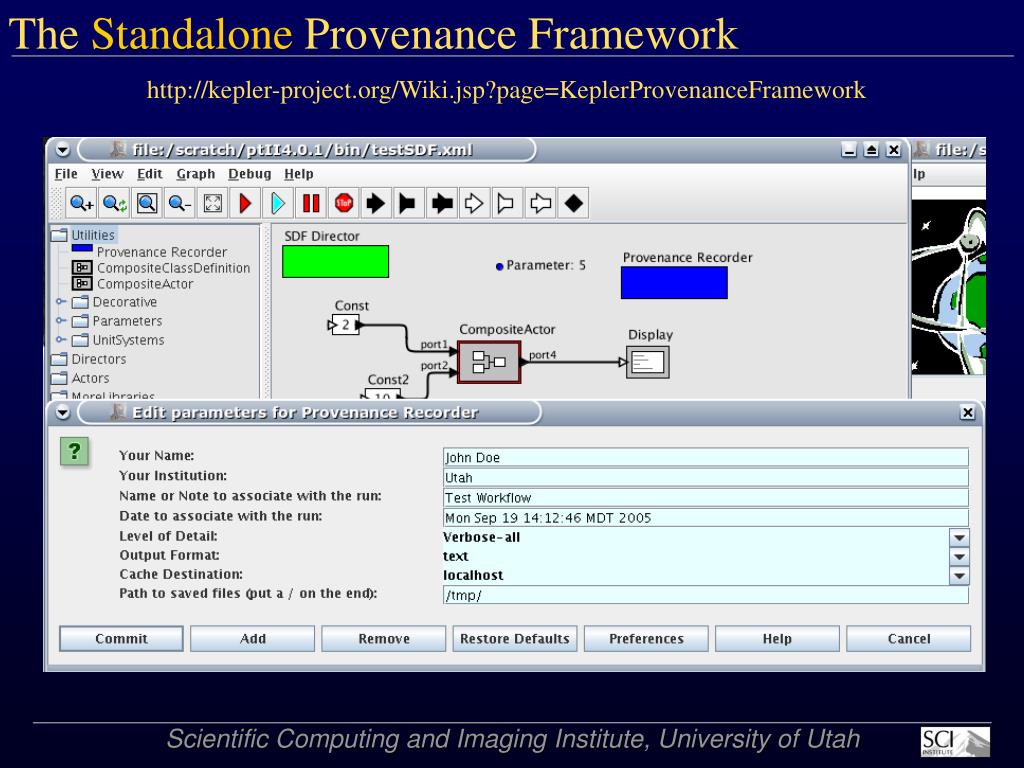Screen dimensions: 1024x768
Task: Click the Zoom Reset magnifier icon
Action: click(x=114, y=204)
